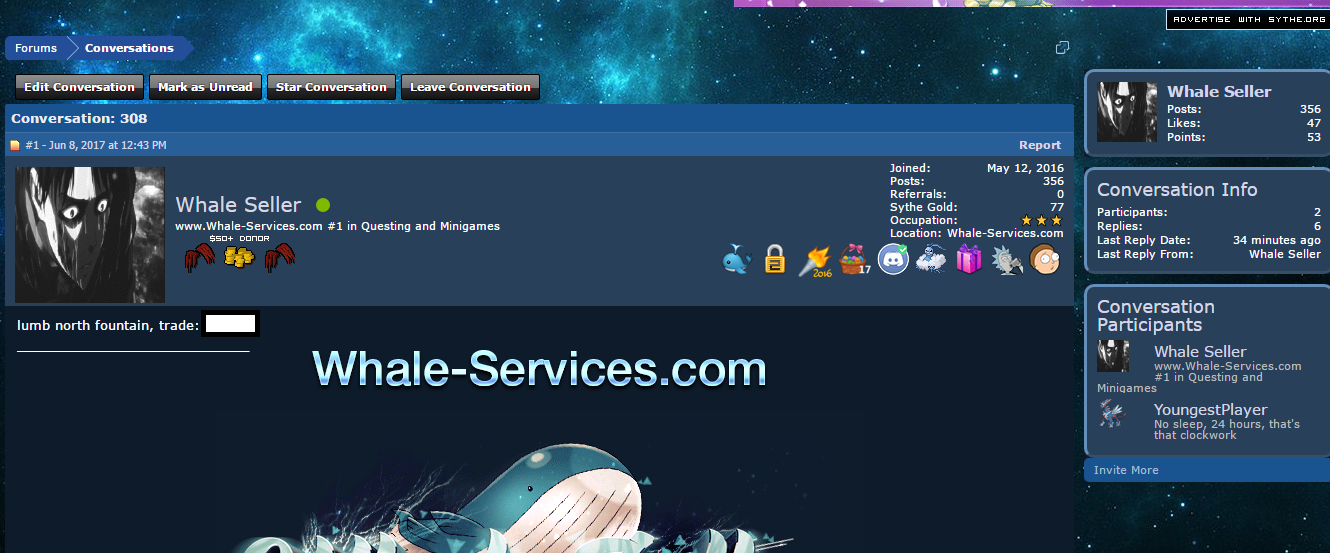1330x553 pixels.
Task: Click the Likes 47 stat in sidebar
Action: (x=1244, y=123)
